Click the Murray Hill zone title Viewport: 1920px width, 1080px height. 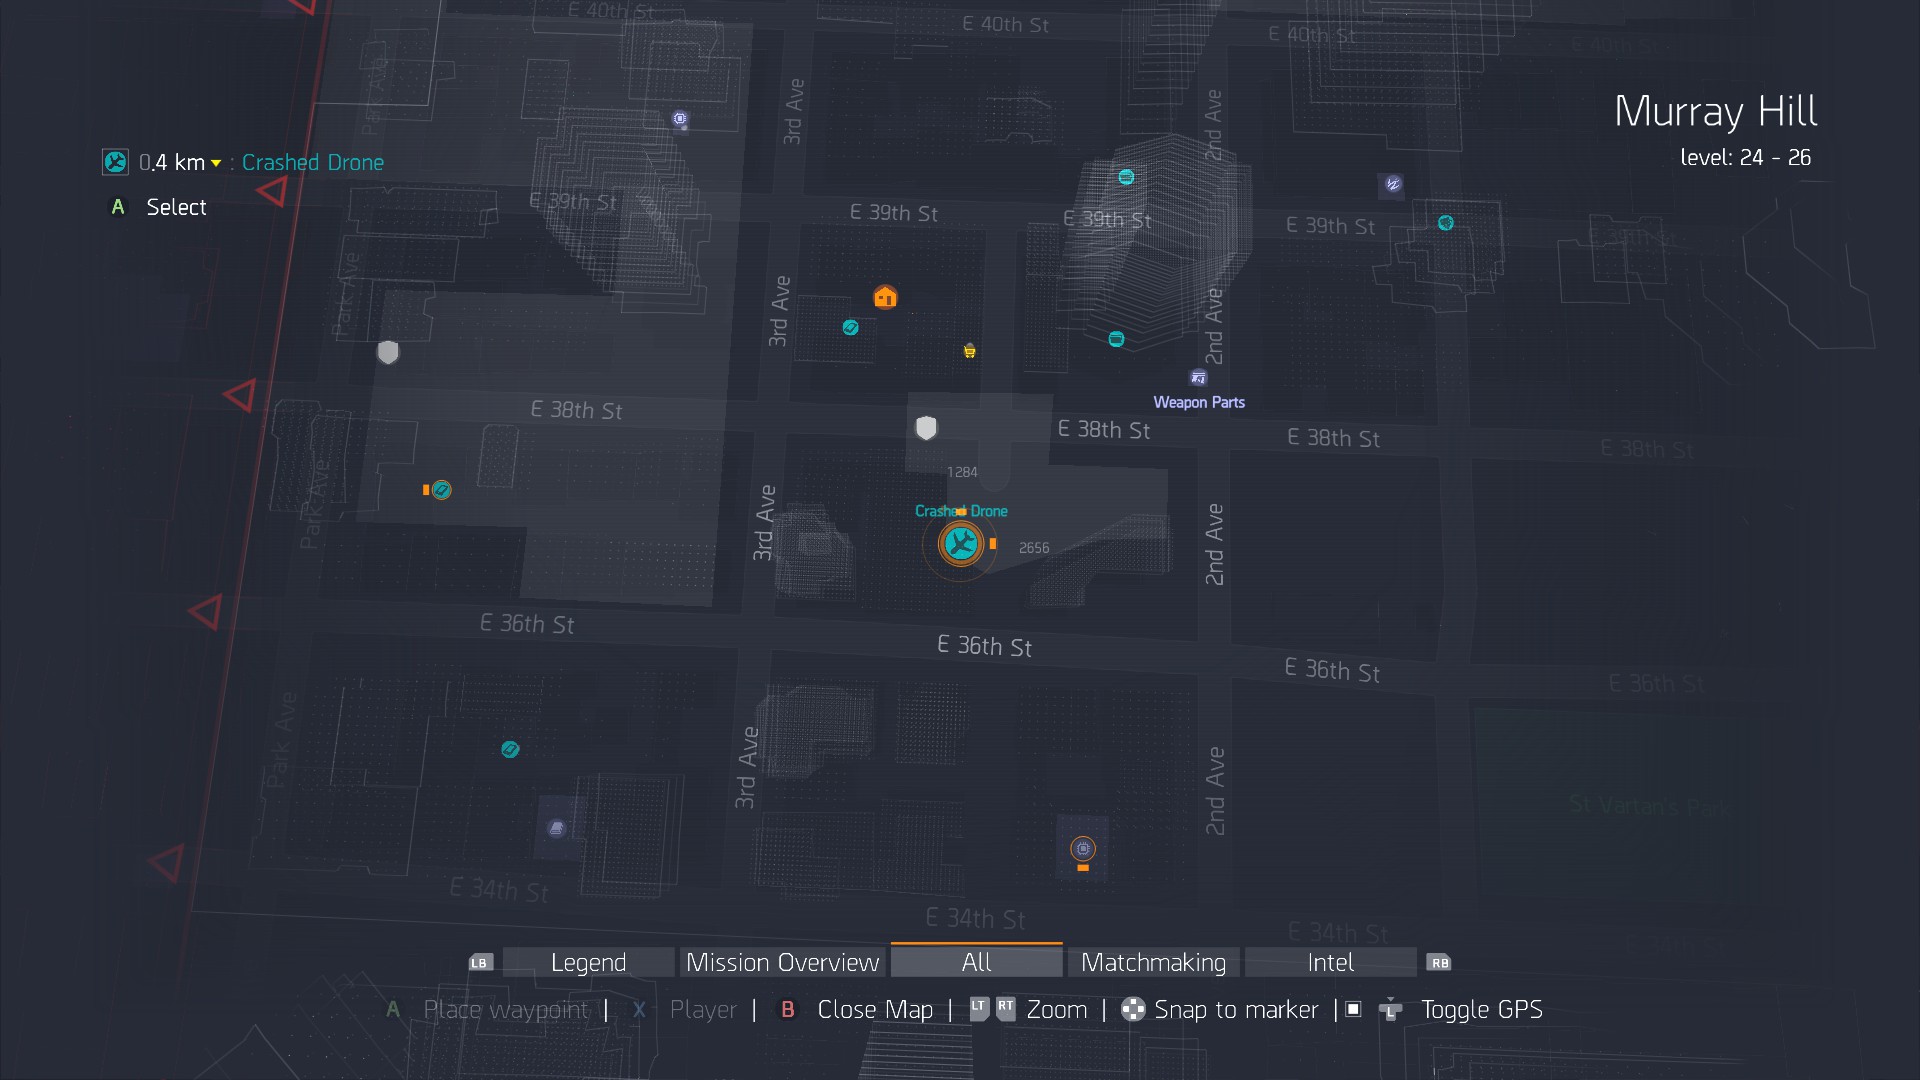[1716, 111]
